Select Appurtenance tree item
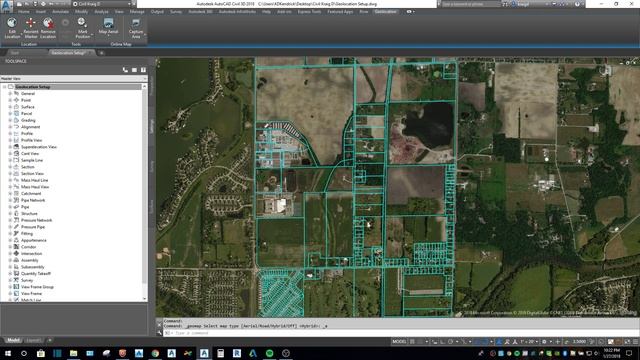This screenshot has height=360, width=640. click(x=33, y=240)
